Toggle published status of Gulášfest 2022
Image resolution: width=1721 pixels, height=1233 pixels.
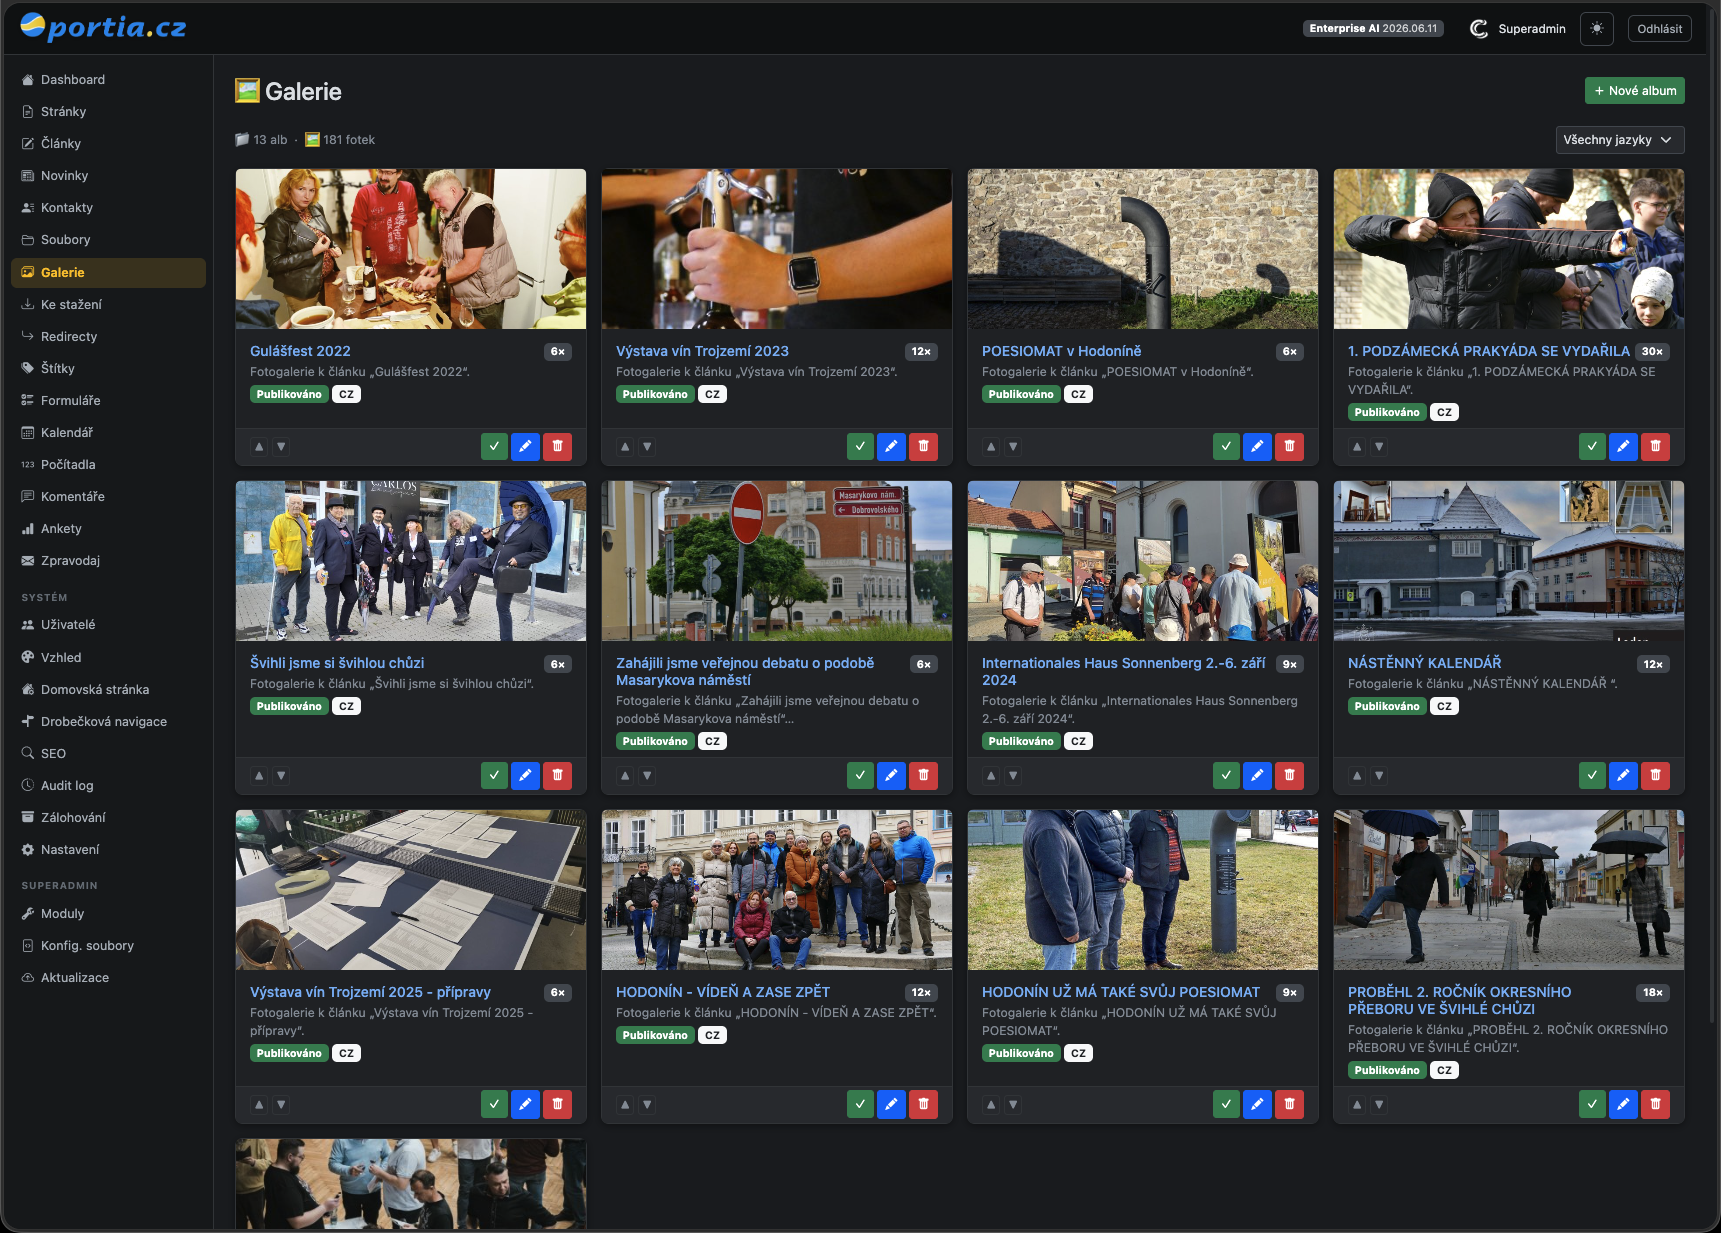click(x=494, y=446)
